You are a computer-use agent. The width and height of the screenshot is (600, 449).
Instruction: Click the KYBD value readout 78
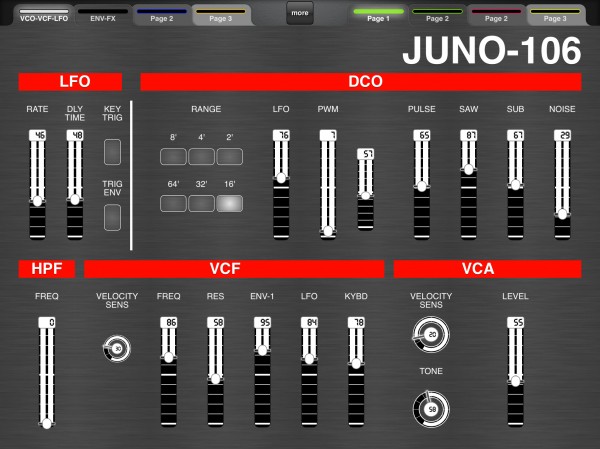(356, 322)
